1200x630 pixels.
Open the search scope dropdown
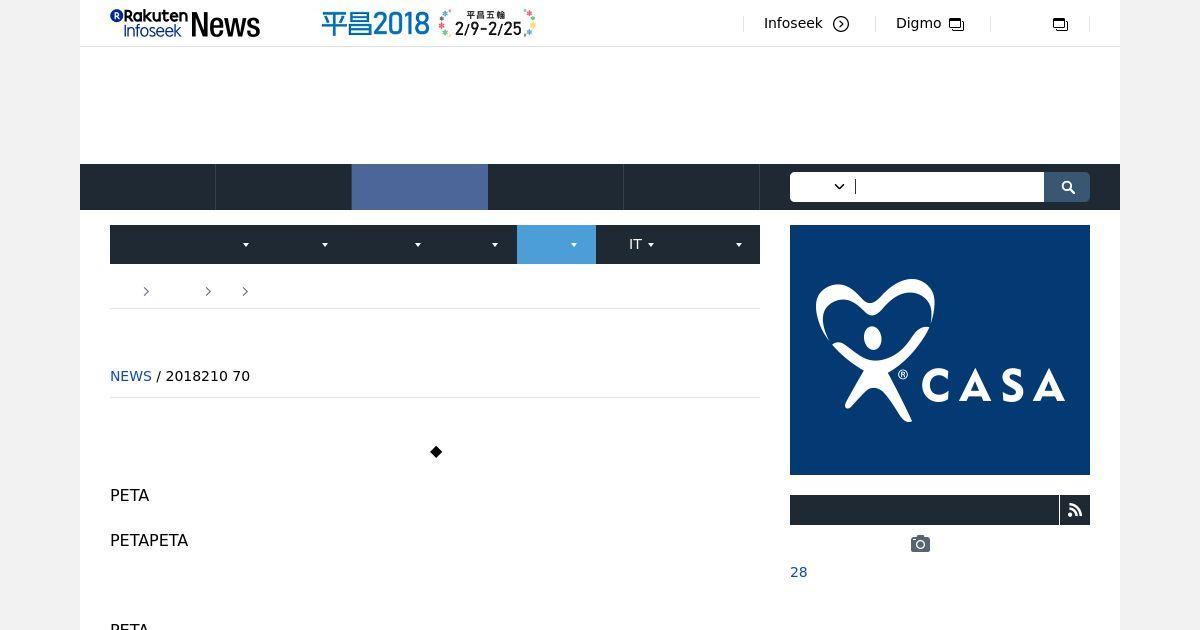tap(821, 187)
